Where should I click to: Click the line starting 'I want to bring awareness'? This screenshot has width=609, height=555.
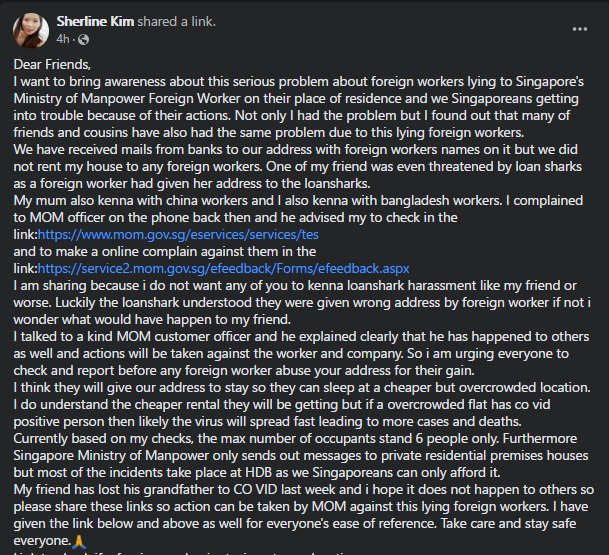pos(299,82)
